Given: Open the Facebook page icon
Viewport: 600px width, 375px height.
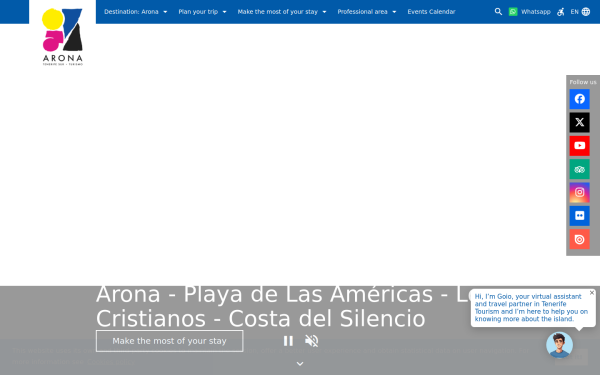Looking at the screenshot, I should pyautogui.click(x=579, y=99).
